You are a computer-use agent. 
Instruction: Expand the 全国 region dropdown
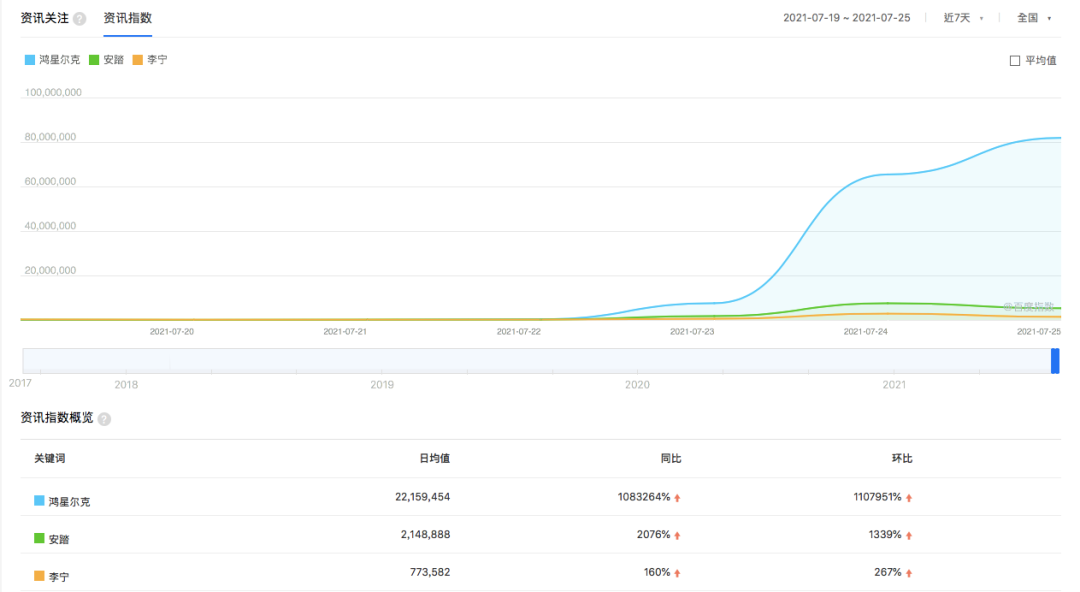coord(1034,18)
